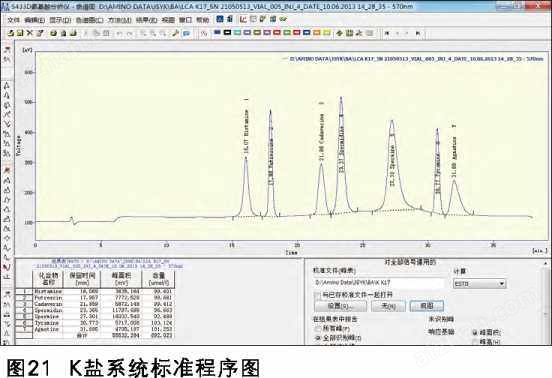Click the chromatogram legend file entry
552x378 pixels.
click(x=412, y=59)
